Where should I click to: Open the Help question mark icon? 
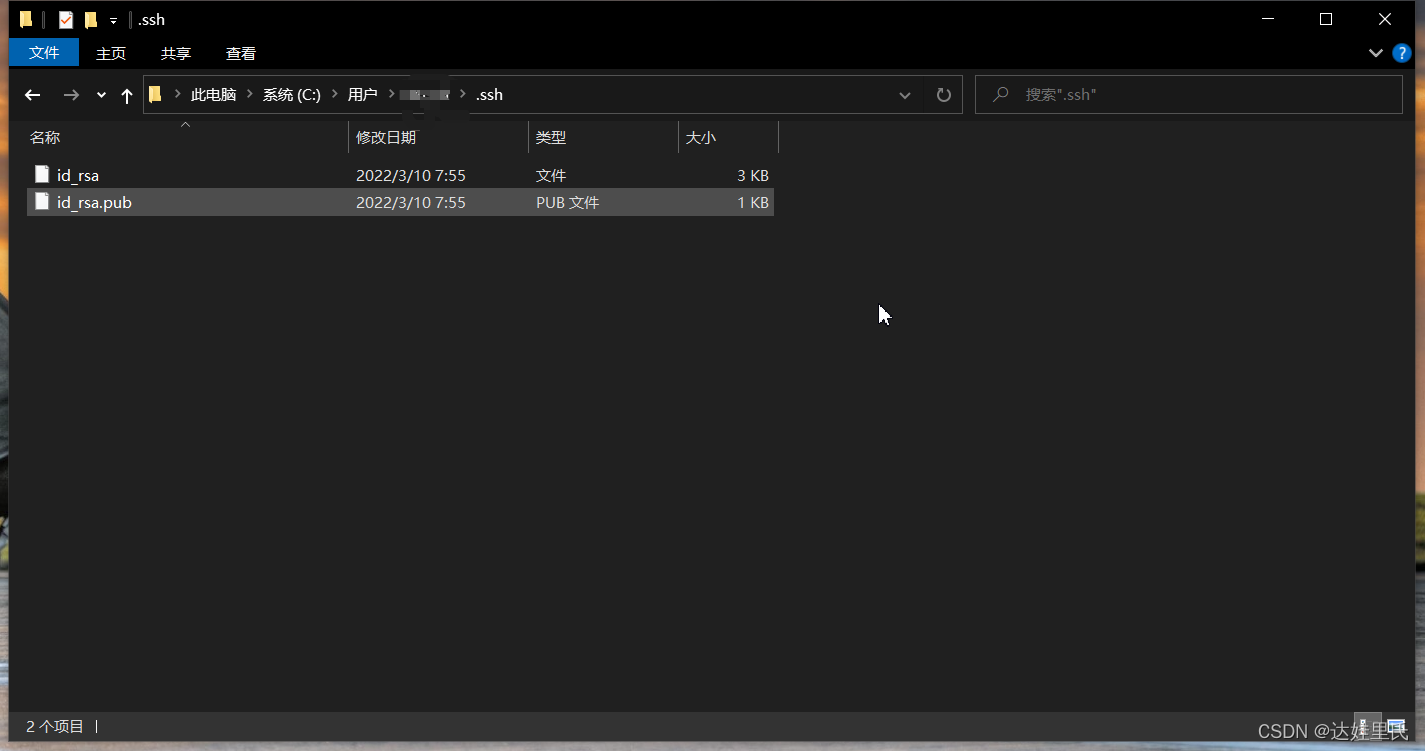pos(1402,53)
